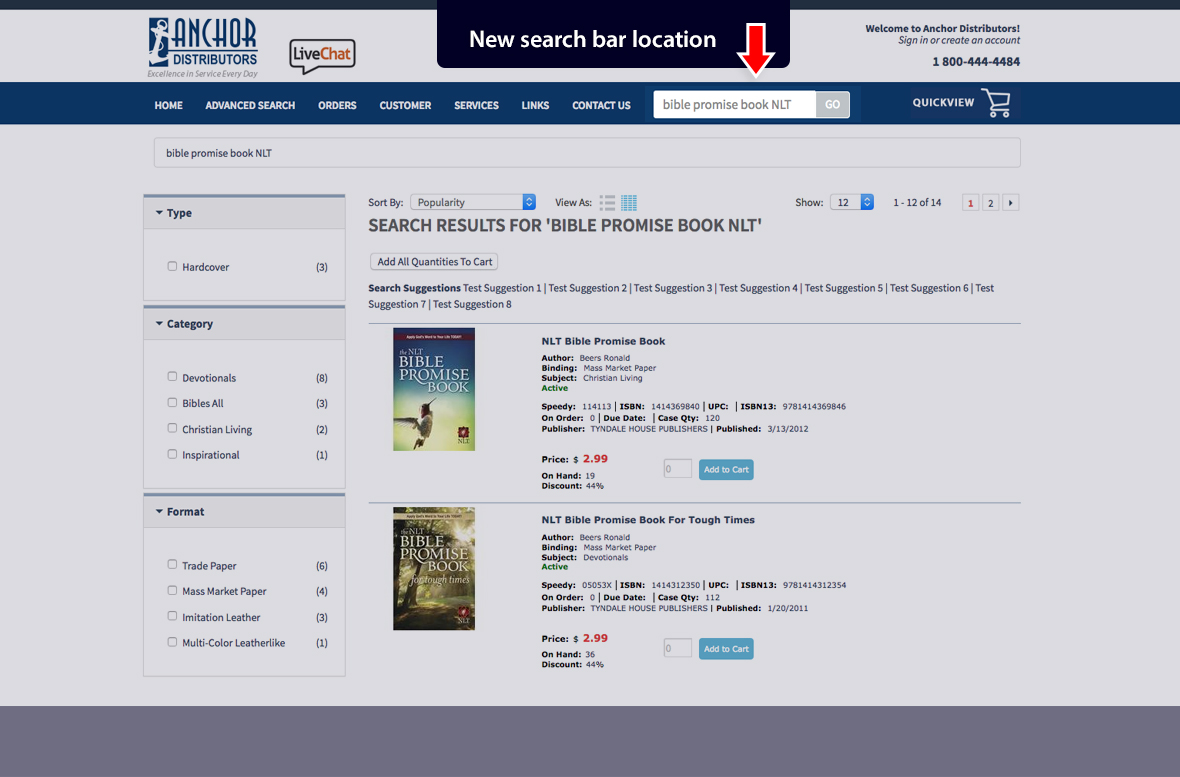1180x777 pixels.
Task: Open the Show 12 per page dropdown
Action: click(x=851, y=202)
